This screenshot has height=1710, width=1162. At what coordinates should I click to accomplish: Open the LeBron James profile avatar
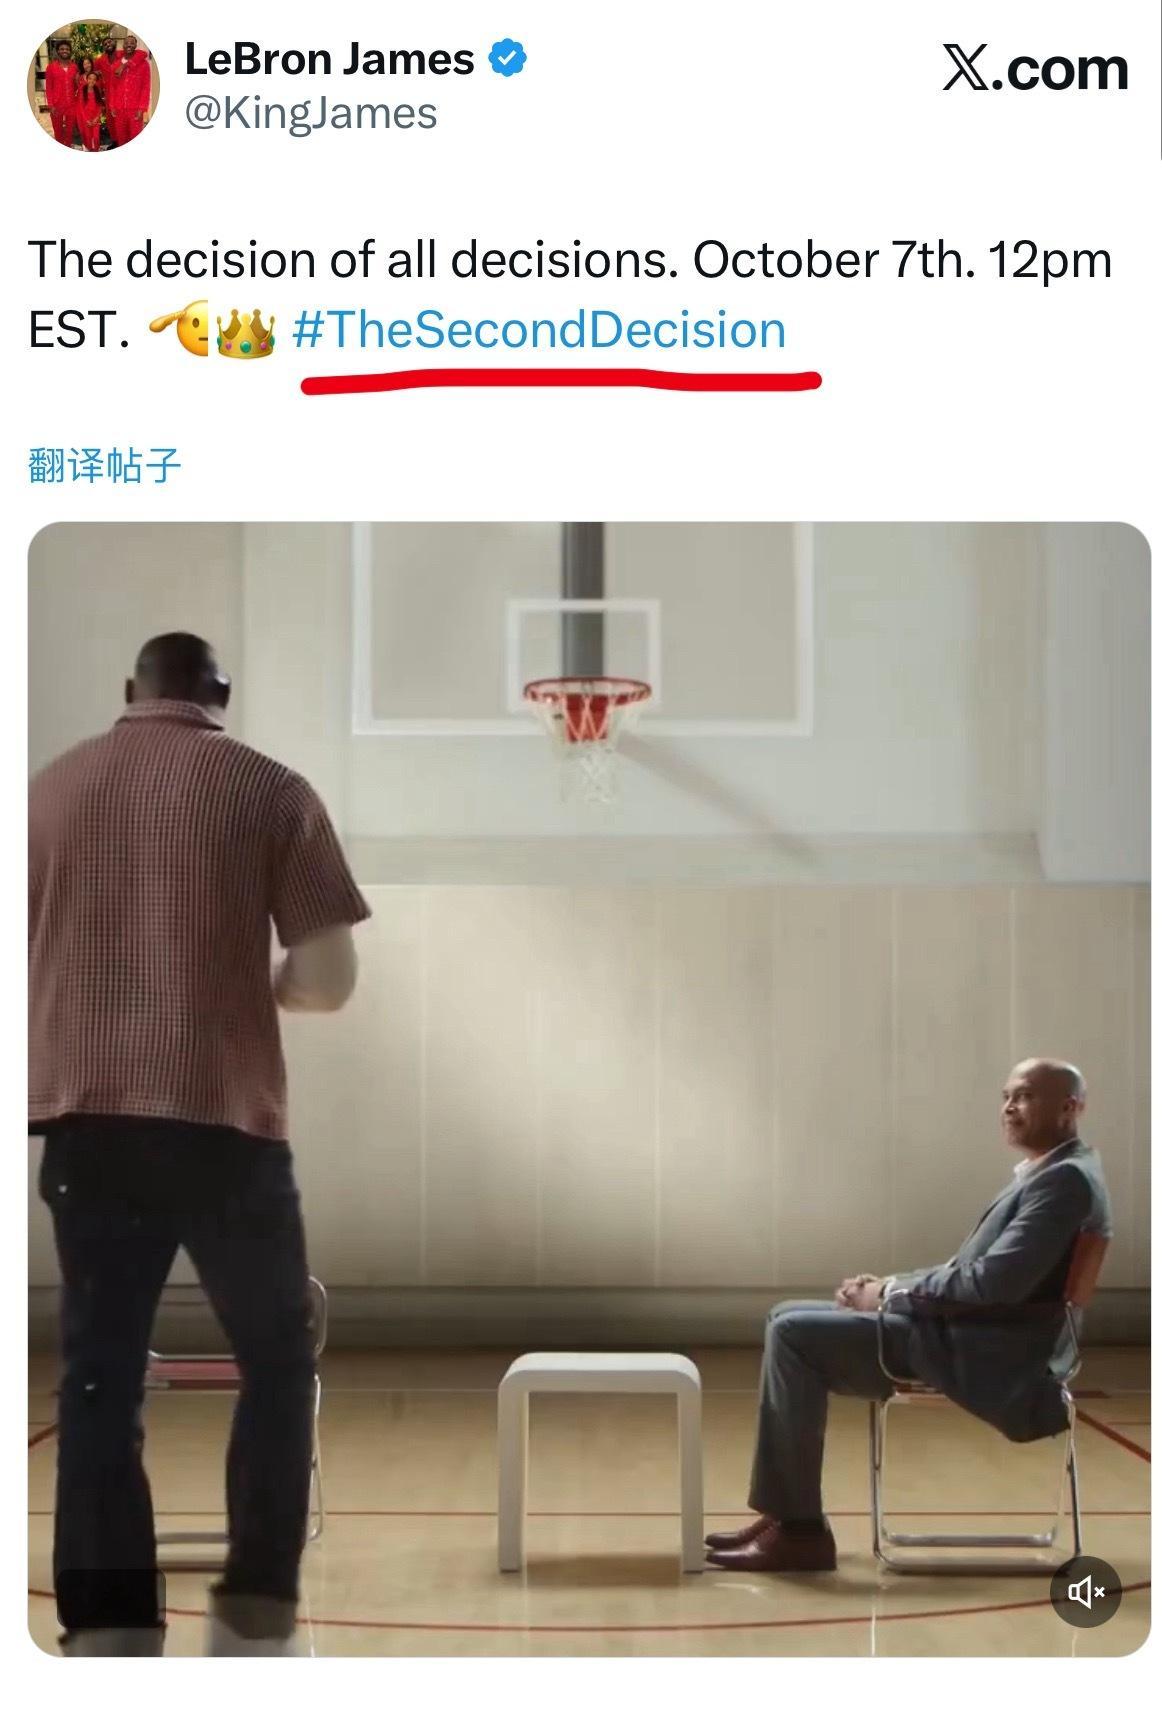pyautogui.click(x=93, y=86)
